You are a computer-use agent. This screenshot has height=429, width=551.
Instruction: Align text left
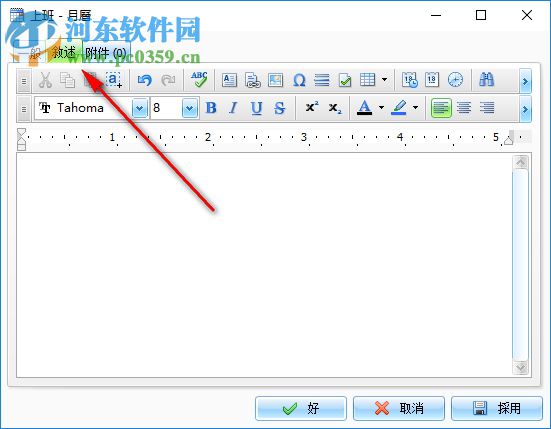(441, 108)
